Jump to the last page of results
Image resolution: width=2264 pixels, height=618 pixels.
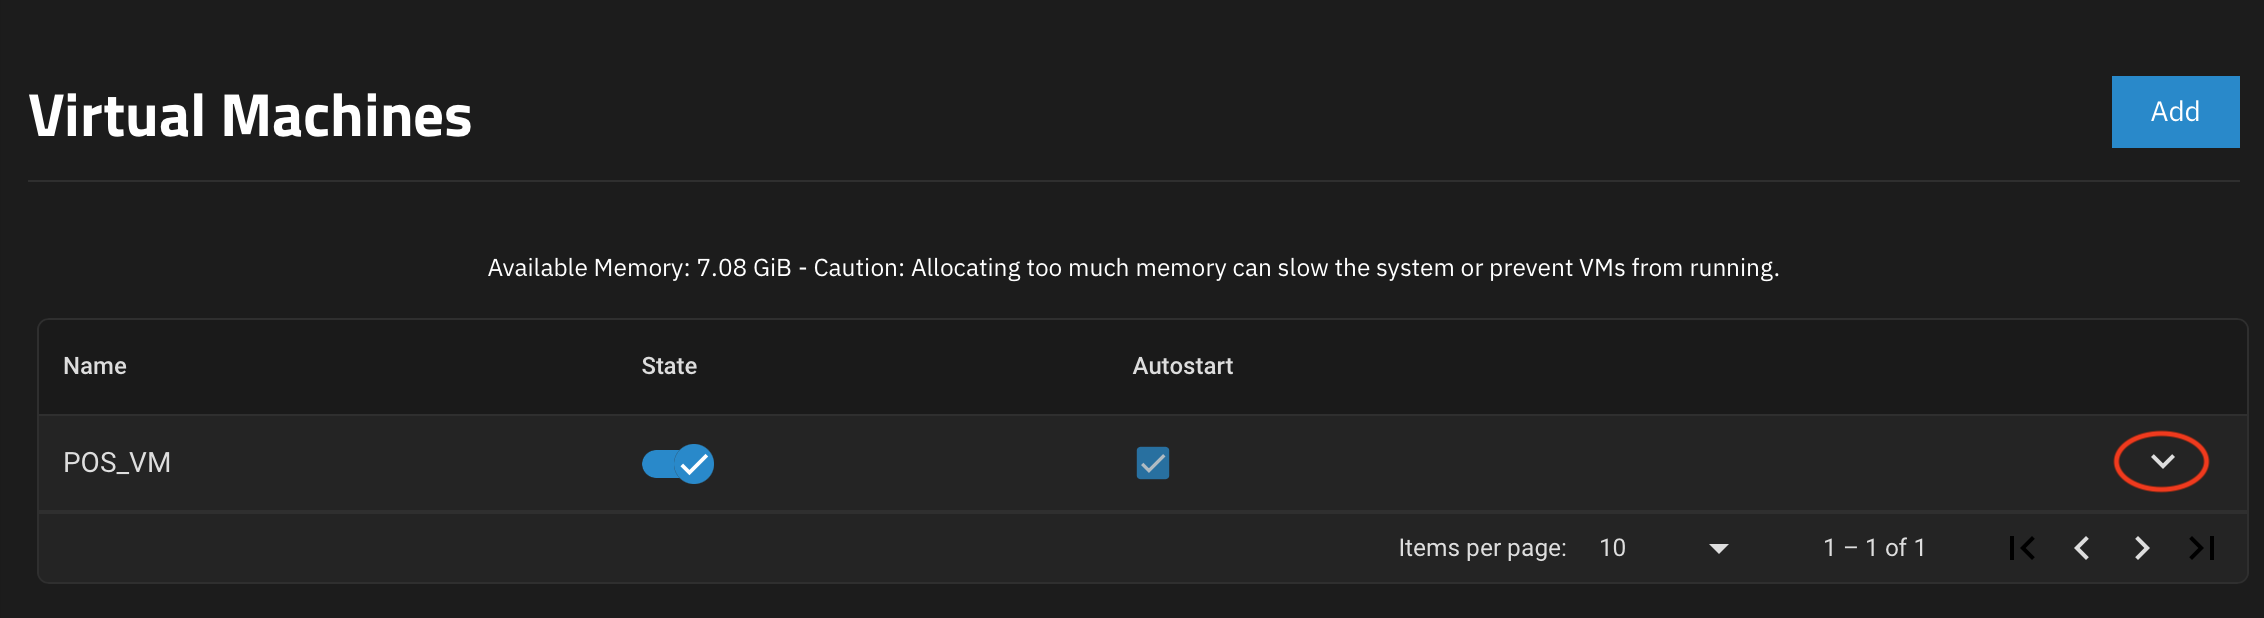click(2202, 548)
